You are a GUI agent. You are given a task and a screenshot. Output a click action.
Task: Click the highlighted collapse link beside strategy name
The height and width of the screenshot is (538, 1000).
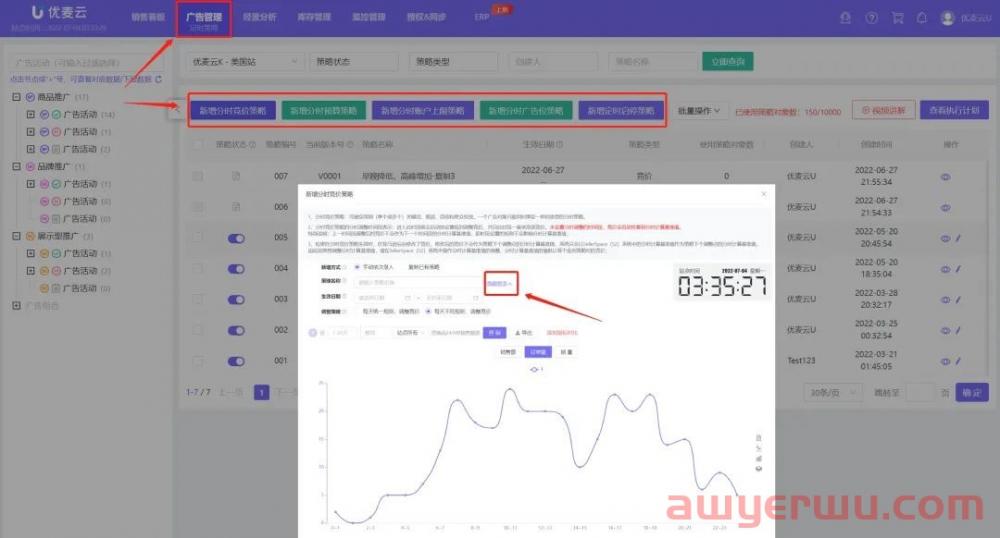tap(501, 283)
